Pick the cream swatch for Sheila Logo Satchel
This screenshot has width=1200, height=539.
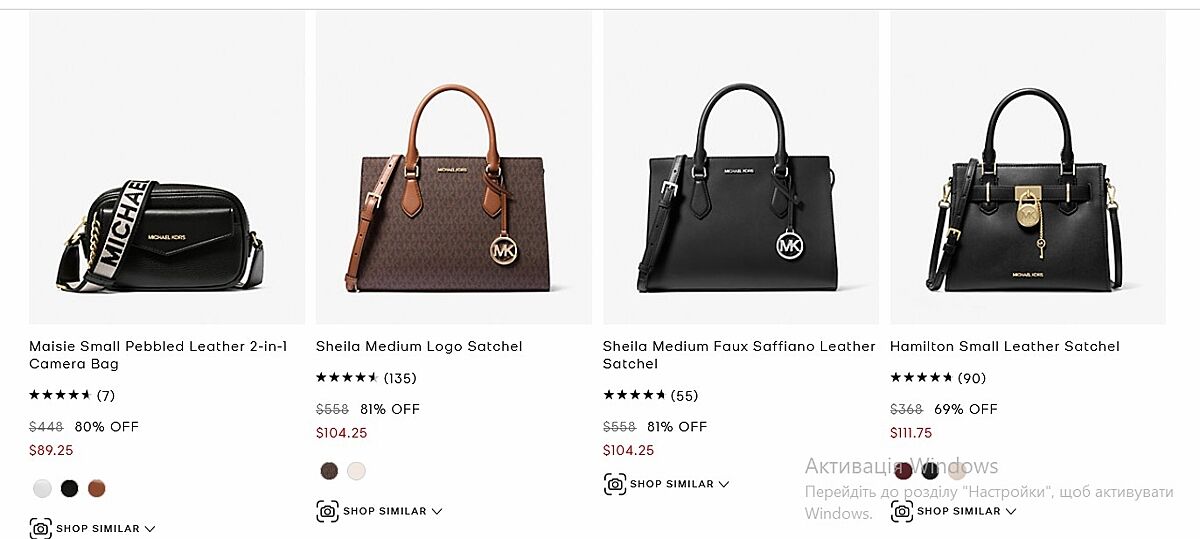pos(356,471)
